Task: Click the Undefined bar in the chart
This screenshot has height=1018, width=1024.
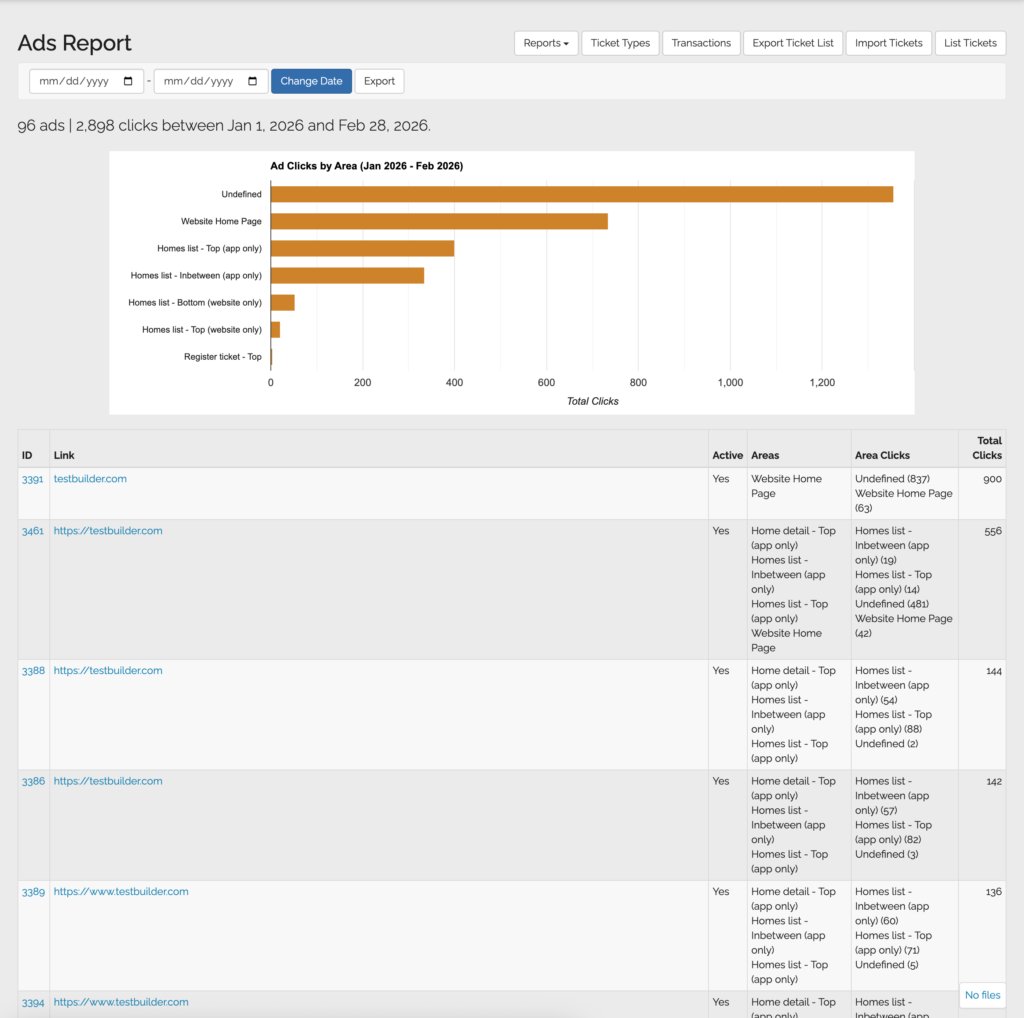Action: coord(581,194)
